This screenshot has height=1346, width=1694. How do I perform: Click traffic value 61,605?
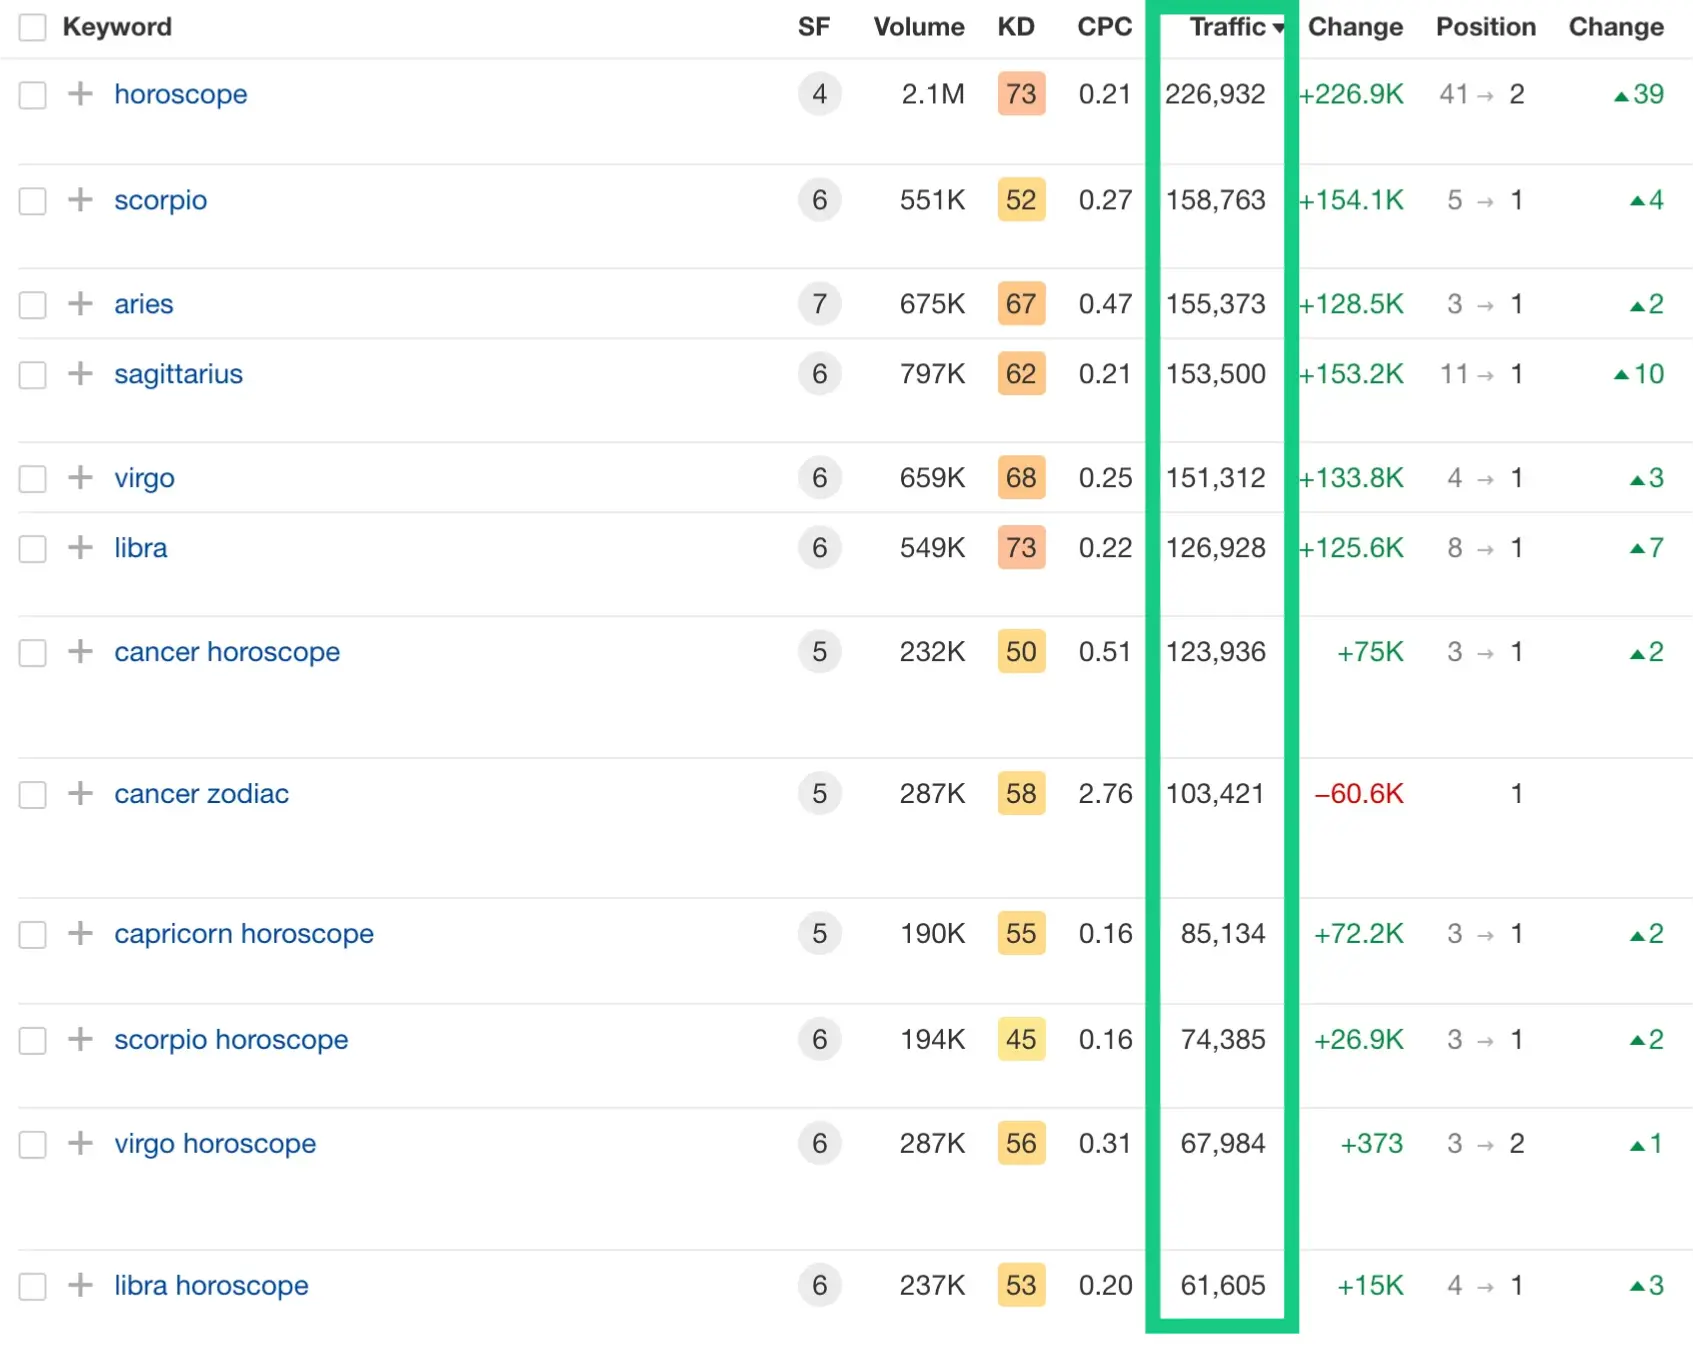1223,1286
